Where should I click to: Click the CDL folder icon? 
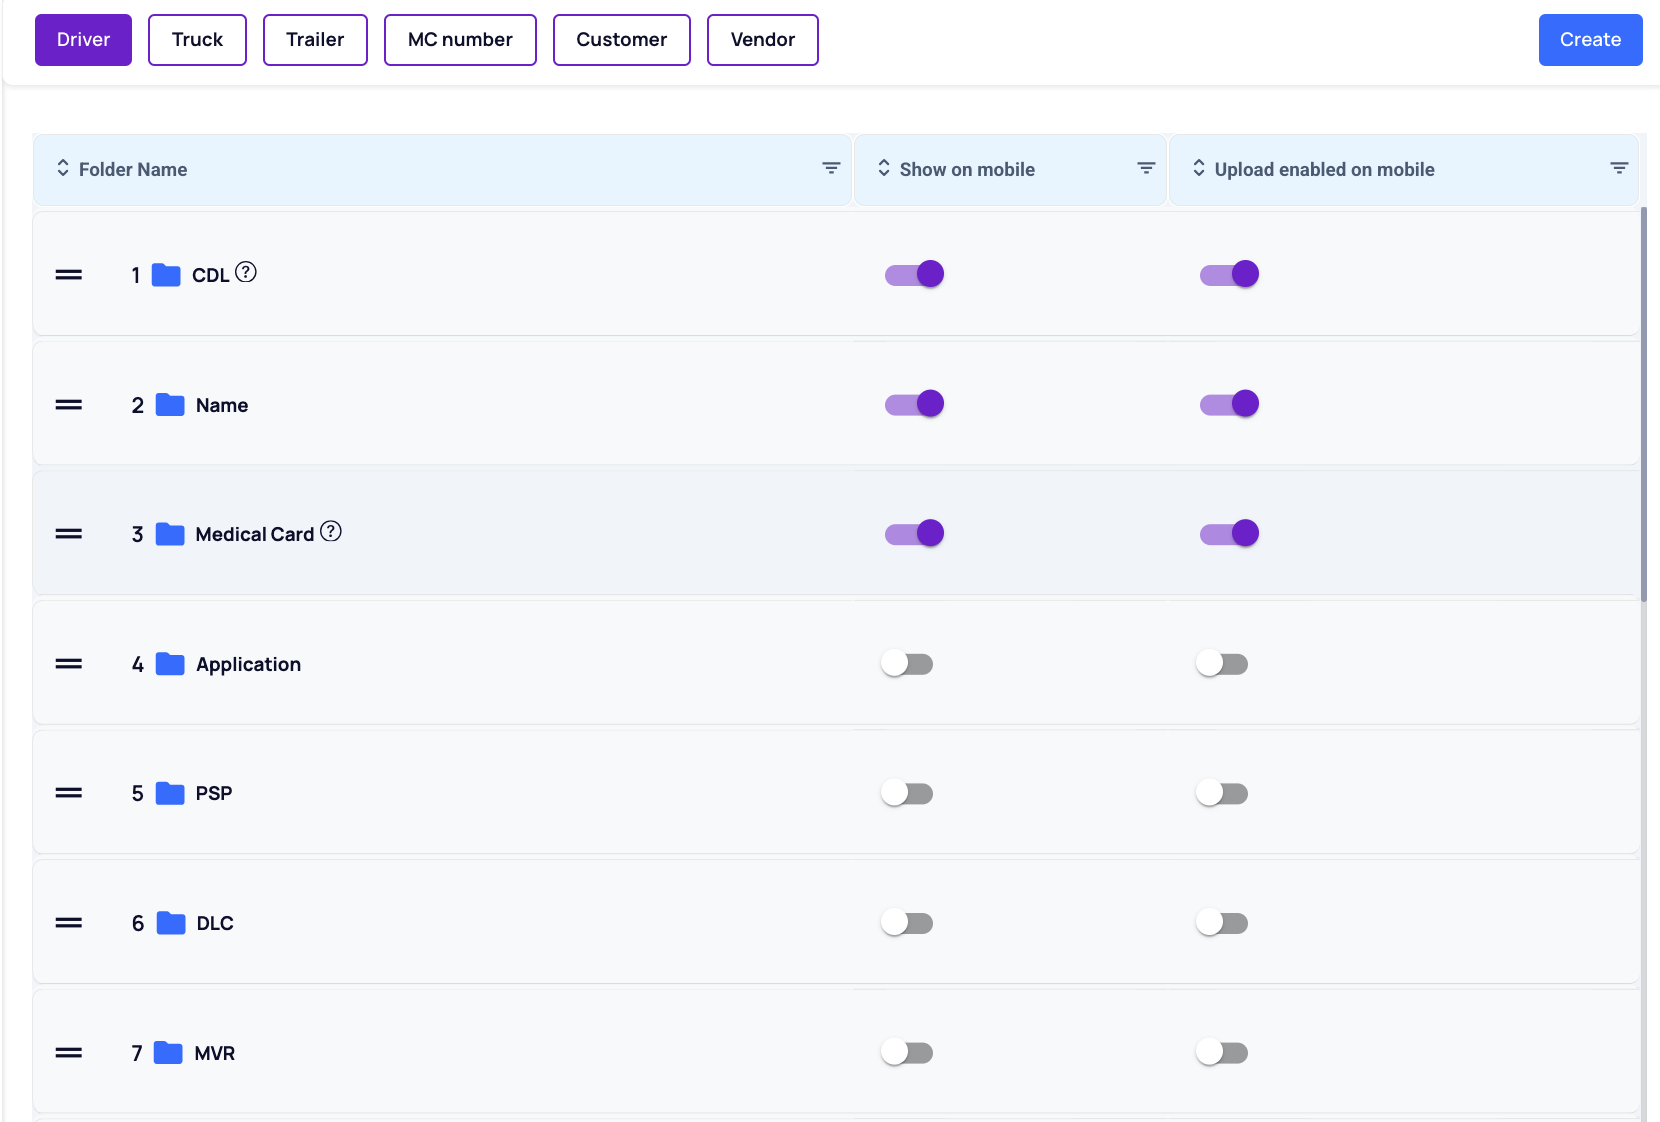pyautogui.click(x=166, y=275)
